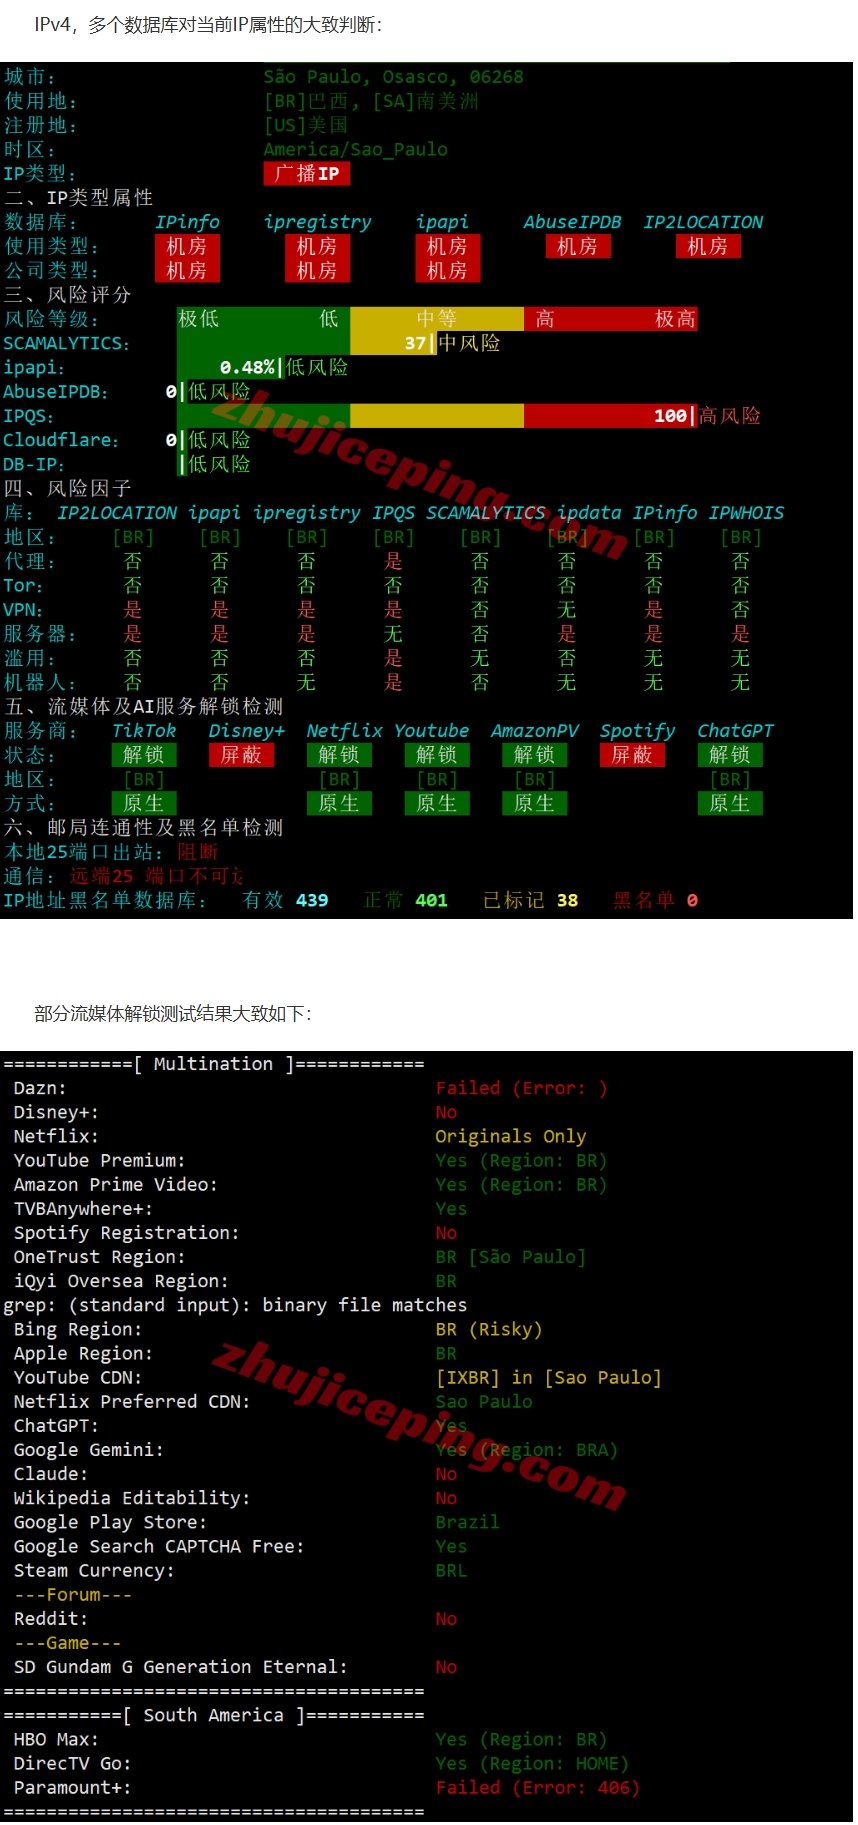858x1825 pixels.
Task: Click the ---Forum--- divider label
Action: pos(73,1595)
